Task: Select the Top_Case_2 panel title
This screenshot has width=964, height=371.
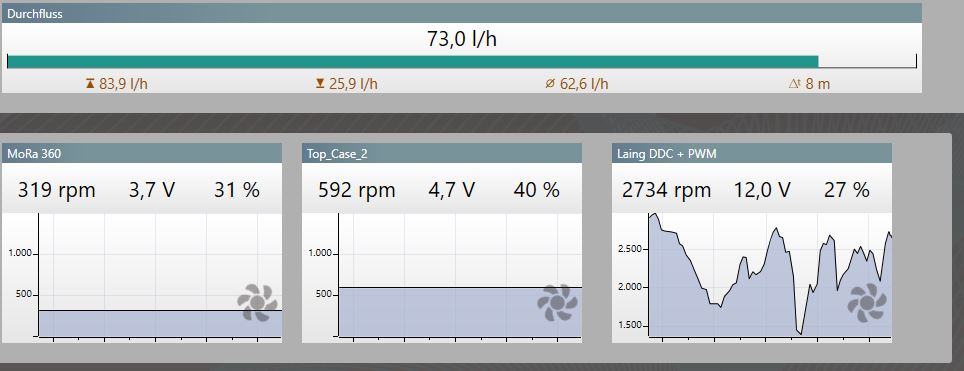Action: click(337, 154)
